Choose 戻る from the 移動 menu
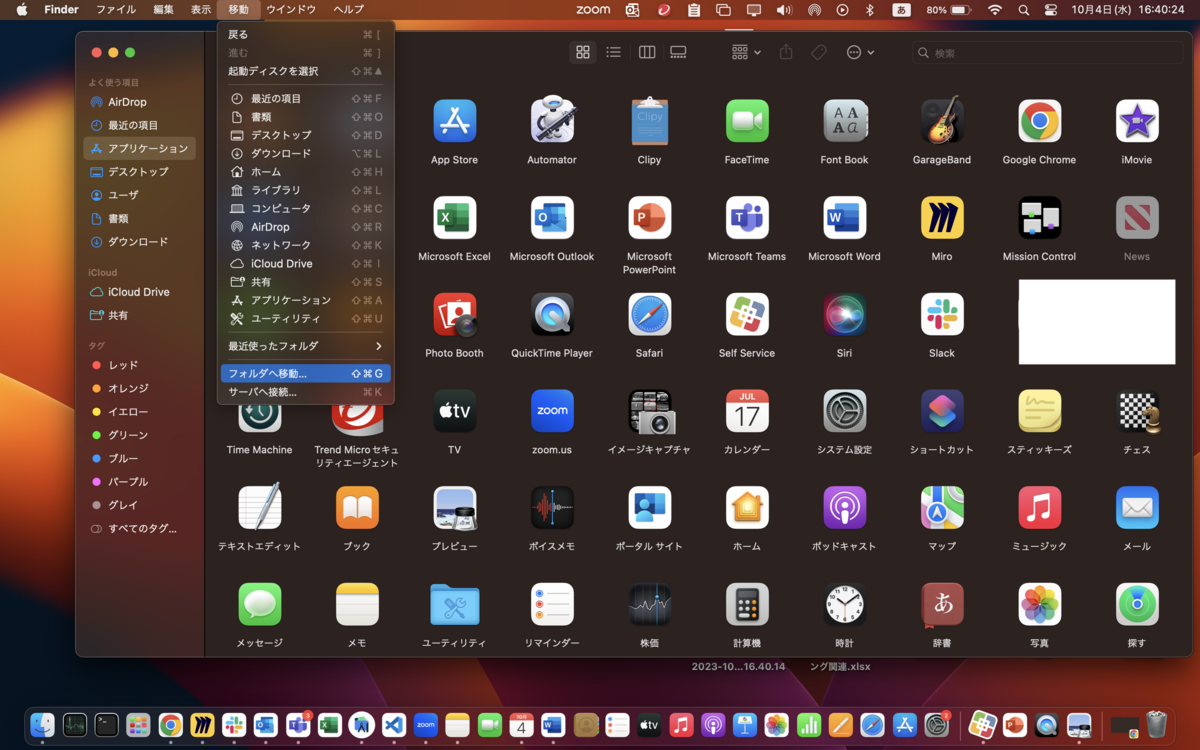 click(x=306, y=34)
